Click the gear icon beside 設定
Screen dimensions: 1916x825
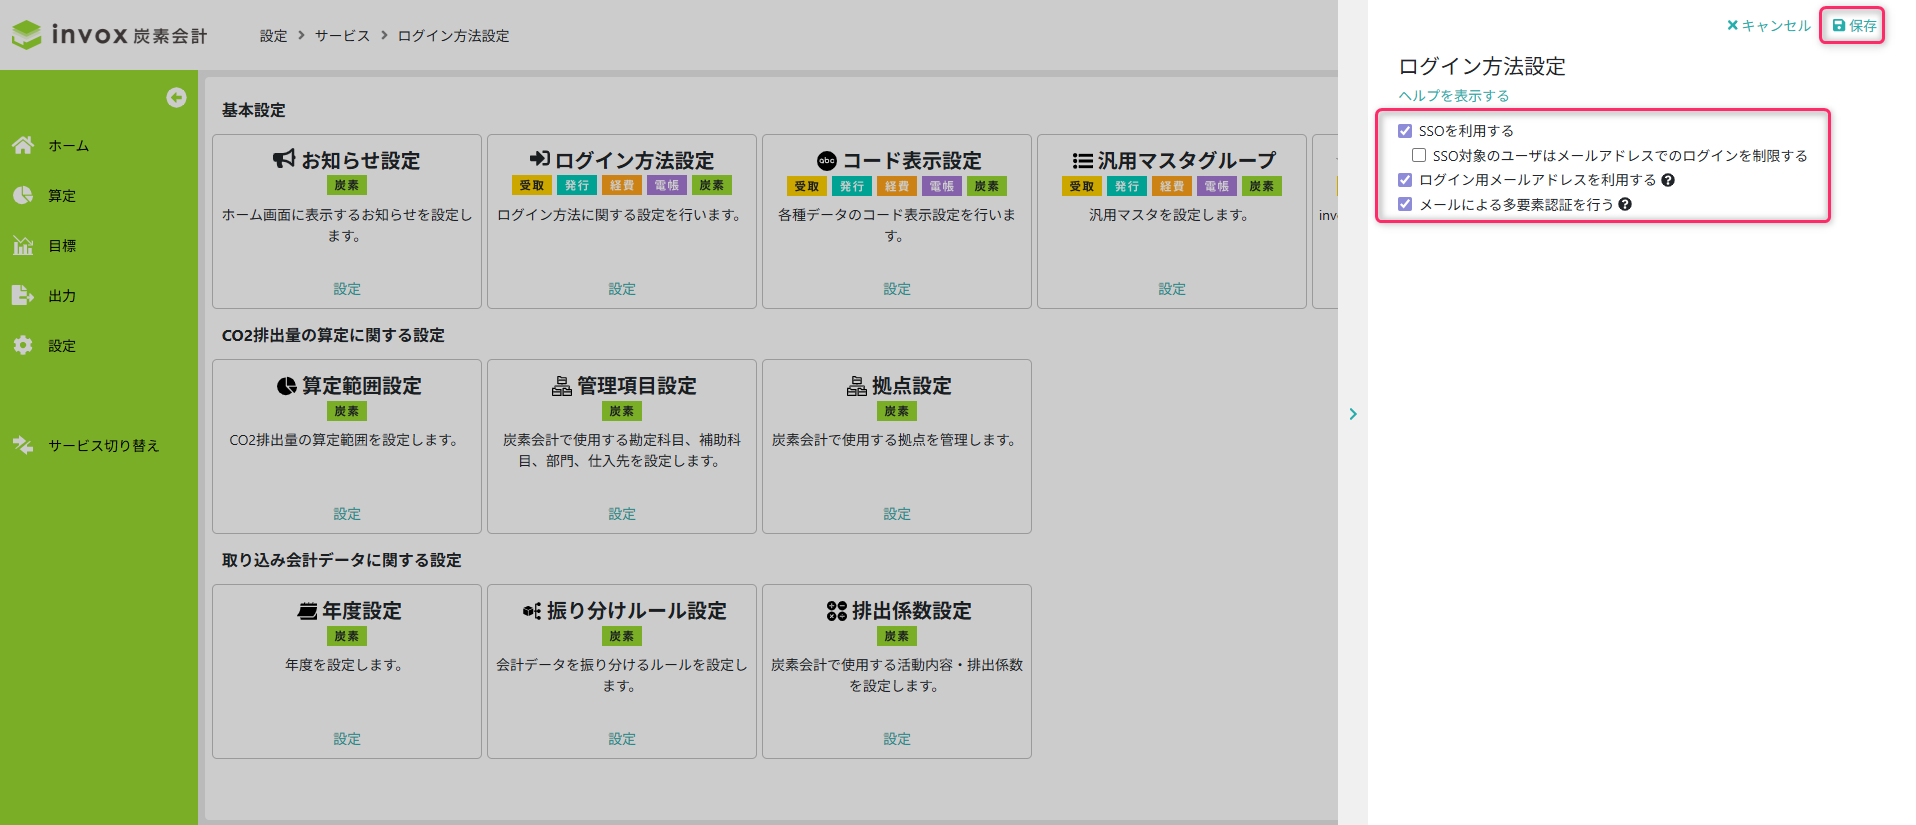(x=23, y=345)
